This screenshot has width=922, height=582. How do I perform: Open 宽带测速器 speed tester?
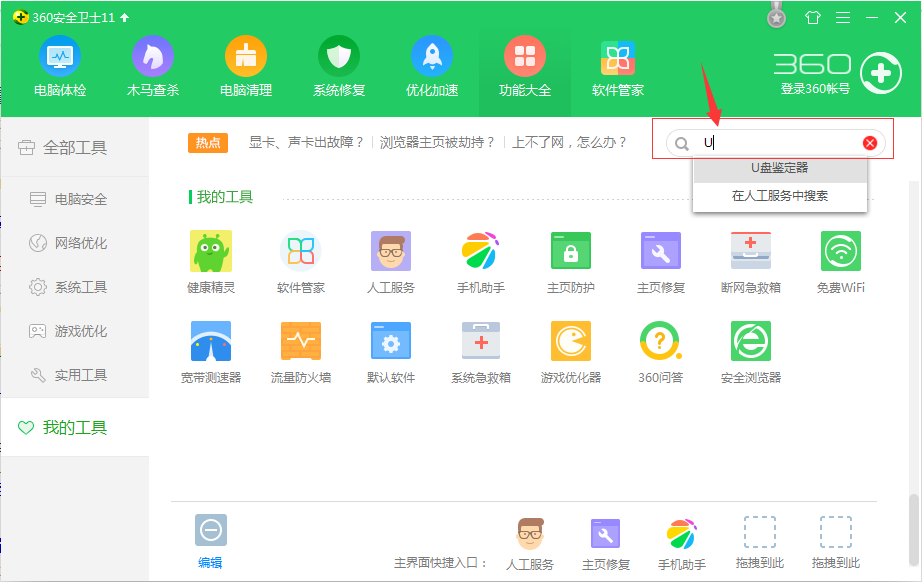tap(211, 352)
